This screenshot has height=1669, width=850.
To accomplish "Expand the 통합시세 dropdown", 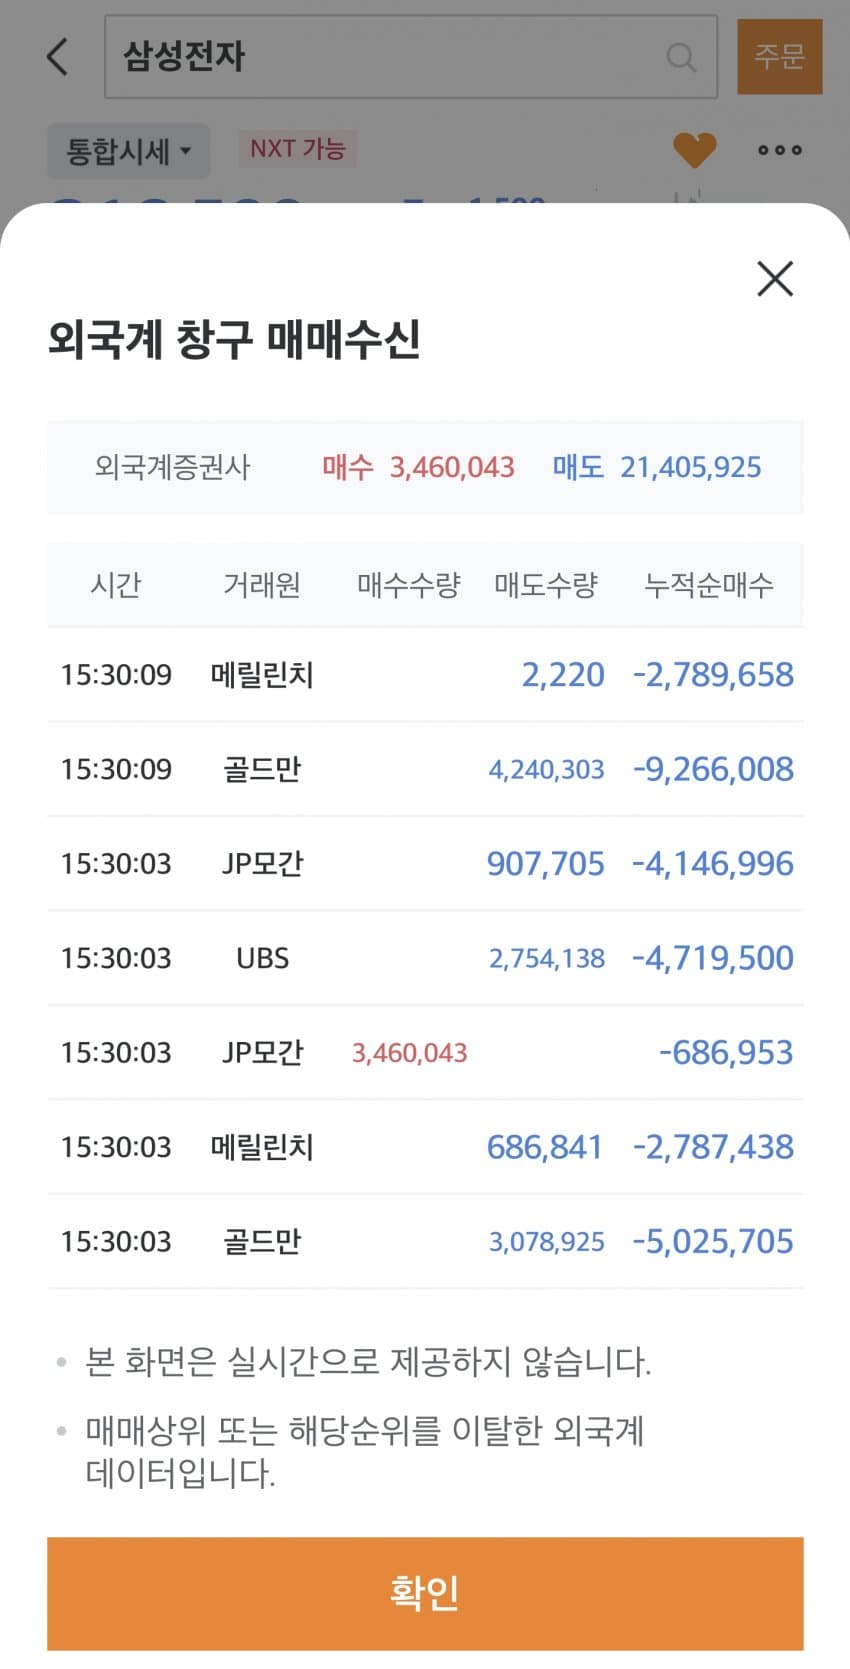I will pyautogui.click(x=128, y=151).
